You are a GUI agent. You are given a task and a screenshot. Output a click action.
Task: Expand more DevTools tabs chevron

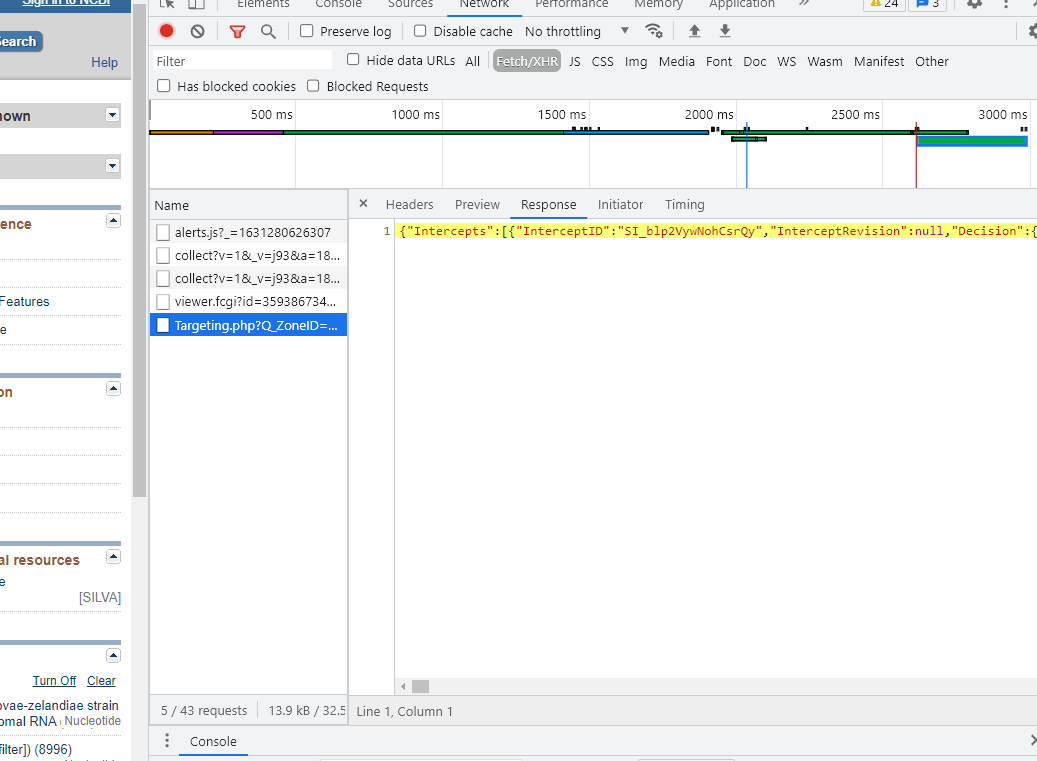pyautogui.click(x=805, y=4)
